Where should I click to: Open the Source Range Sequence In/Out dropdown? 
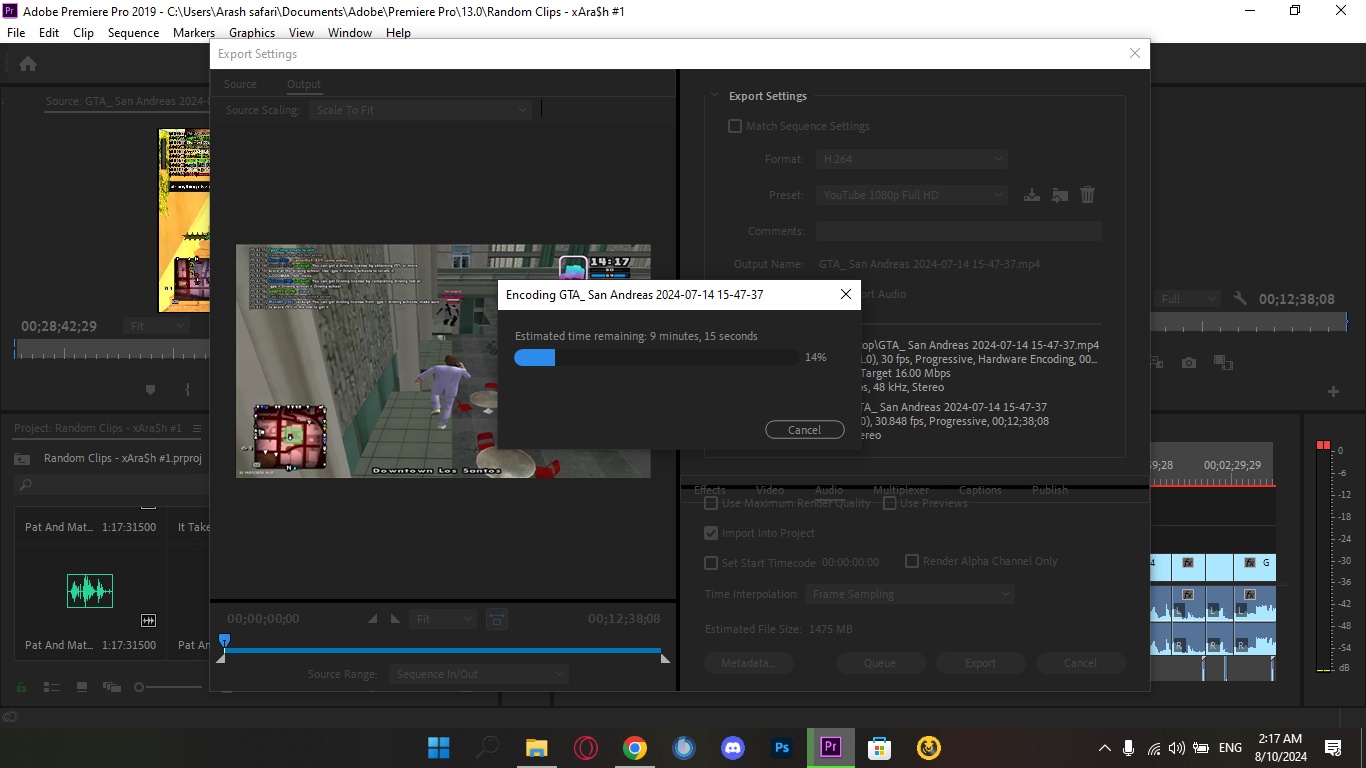coord(478,674)
